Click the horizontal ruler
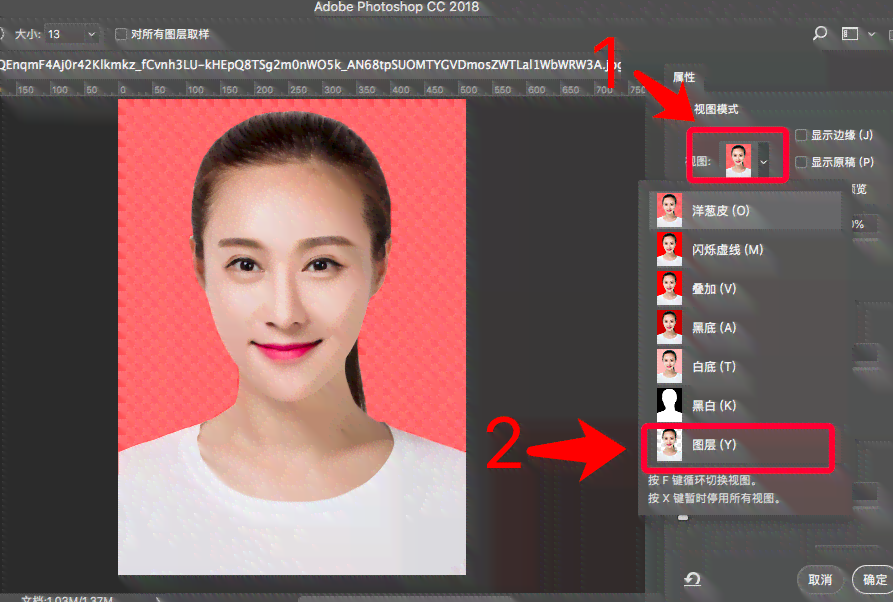This screenshot has width=893, height=602. (322, 90)
